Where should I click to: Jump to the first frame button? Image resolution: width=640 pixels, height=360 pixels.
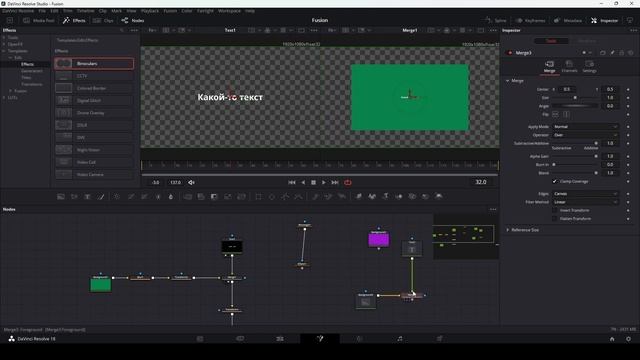tap(292, 182)
